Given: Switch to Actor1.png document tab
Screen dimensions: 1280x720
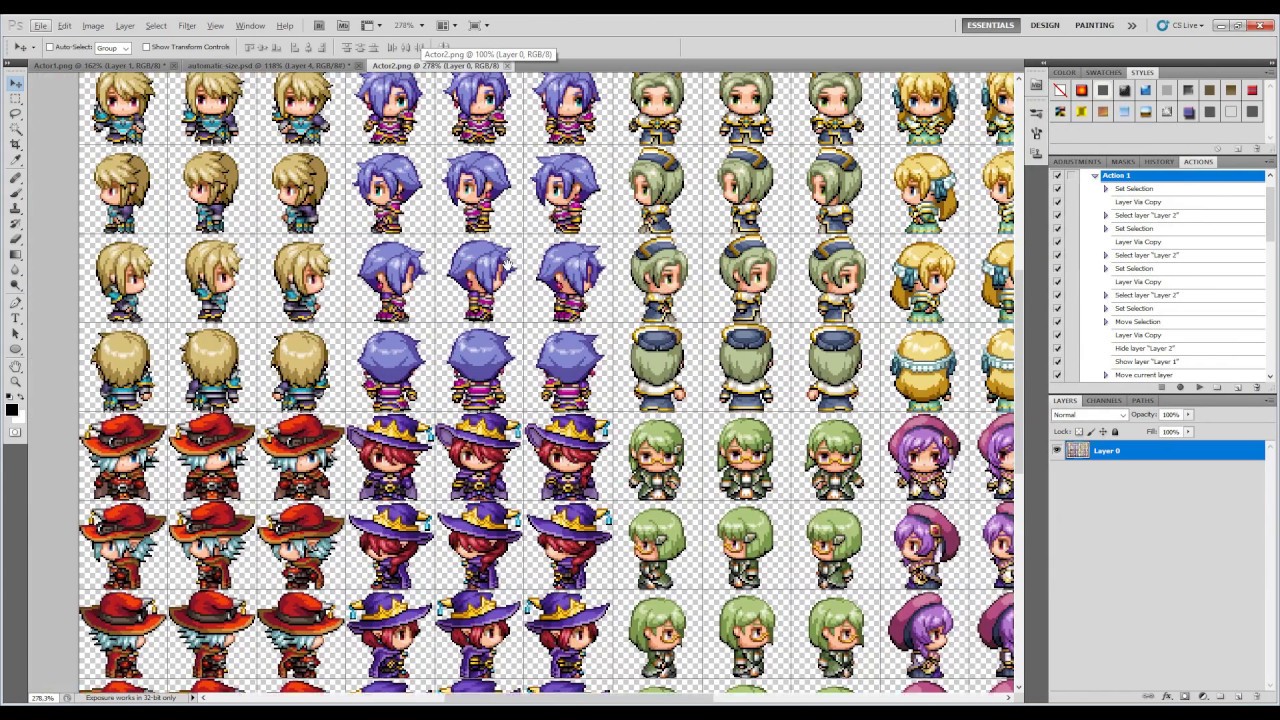Looking at the screenshot, I should click(99, 66).
